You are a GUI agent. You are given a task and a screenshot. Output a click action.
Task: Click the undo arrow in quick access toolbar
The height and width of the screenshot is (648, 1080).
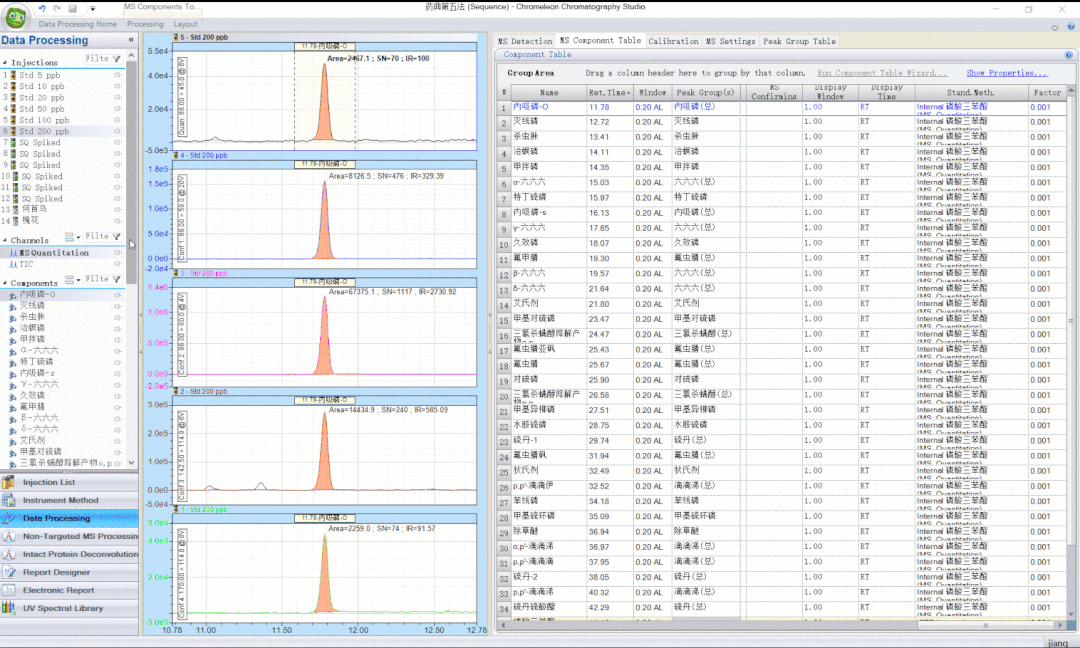(x=42, y=8)
